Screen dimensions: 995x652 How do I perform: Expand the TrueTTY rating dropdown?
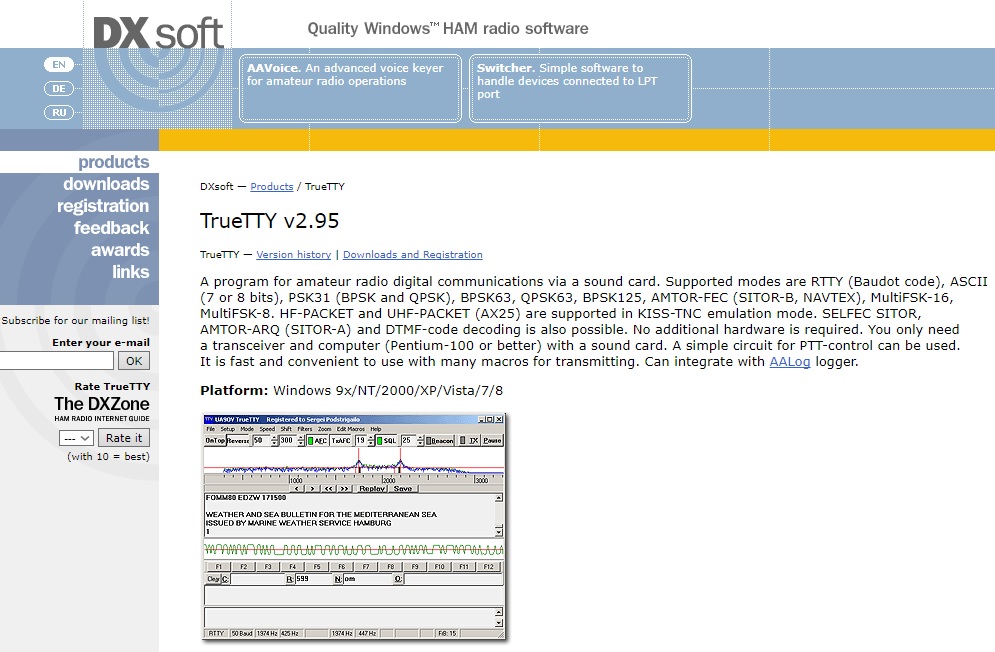76,438
